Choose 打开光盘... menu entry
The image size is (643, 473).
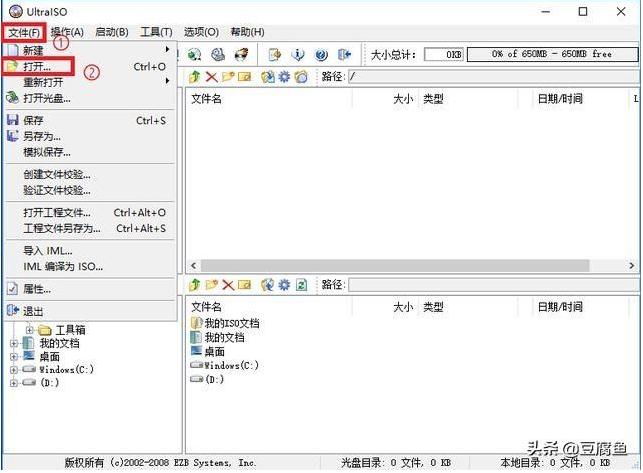coord(91,98)
